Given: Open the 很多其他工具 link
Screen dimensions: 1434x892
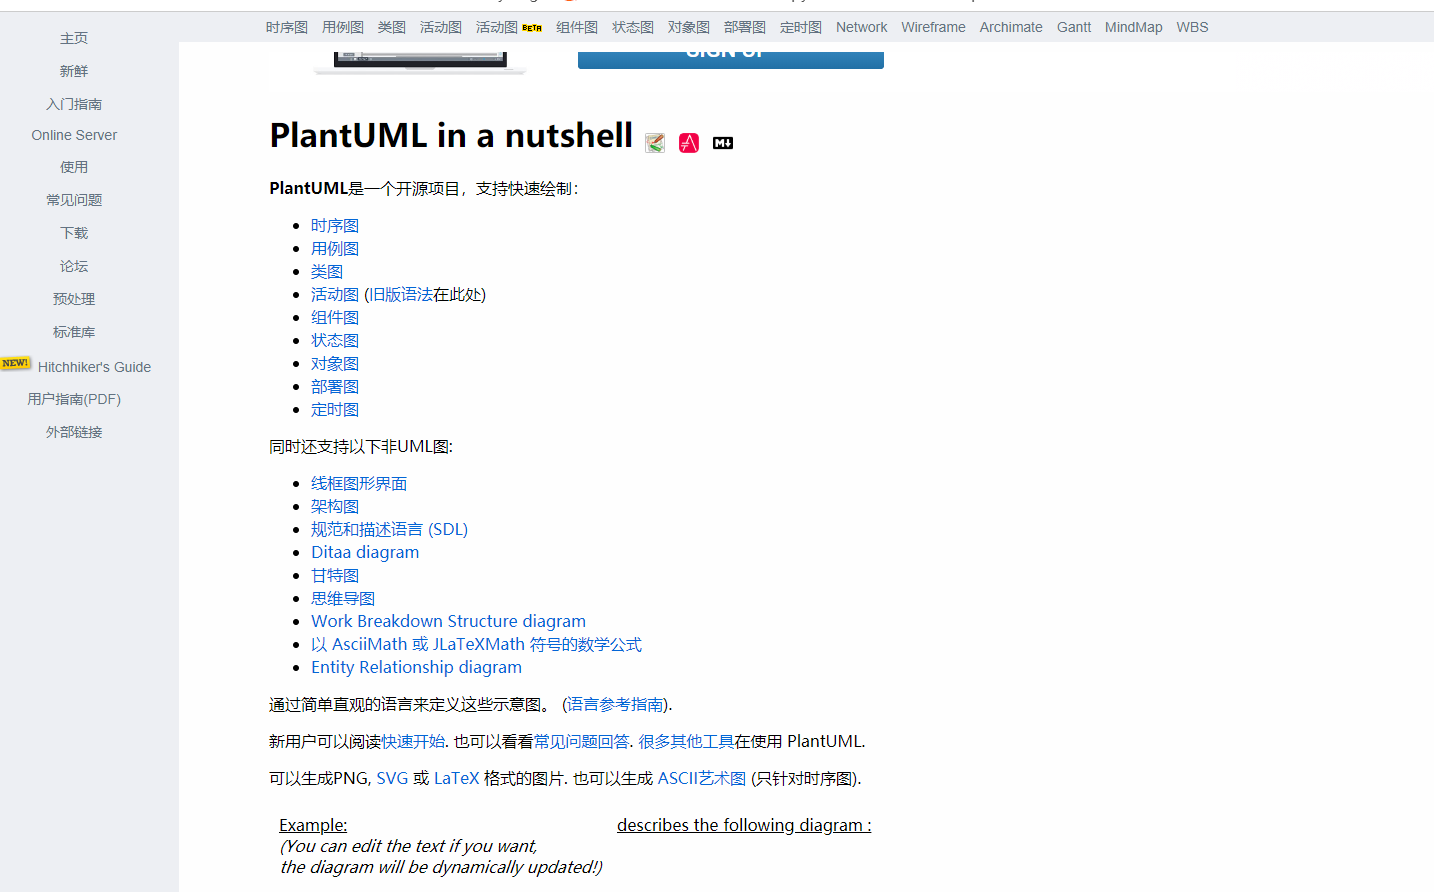Looking at the screenshot, I should coord(686,742).
